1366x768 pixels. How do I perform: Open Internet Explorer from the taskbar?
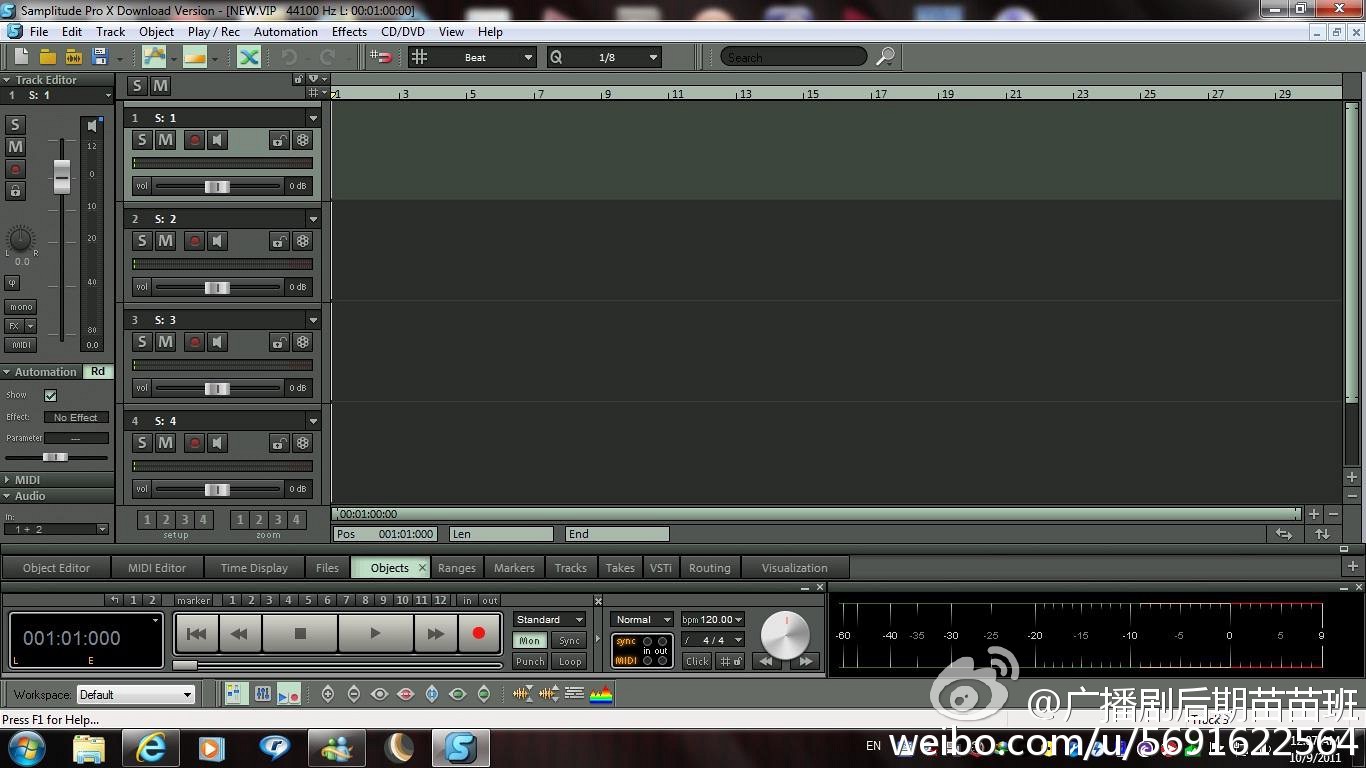point(151,747)
